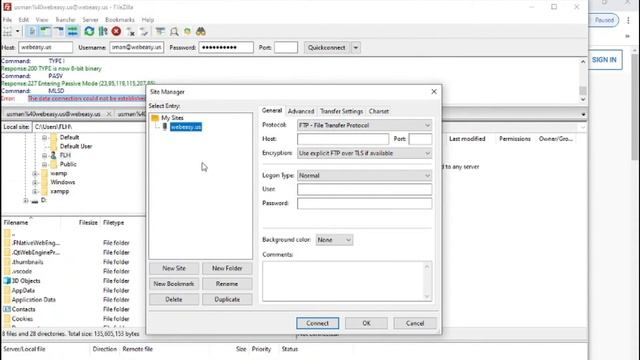Click the quickconnect Port field

(x=286, y=47)
